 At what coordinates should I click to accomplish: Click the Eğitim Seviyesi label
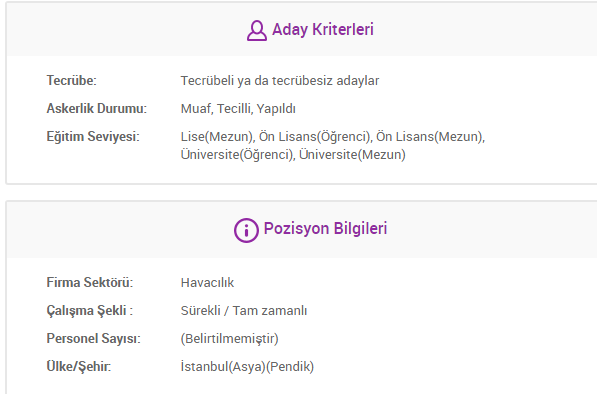point(93,137)
